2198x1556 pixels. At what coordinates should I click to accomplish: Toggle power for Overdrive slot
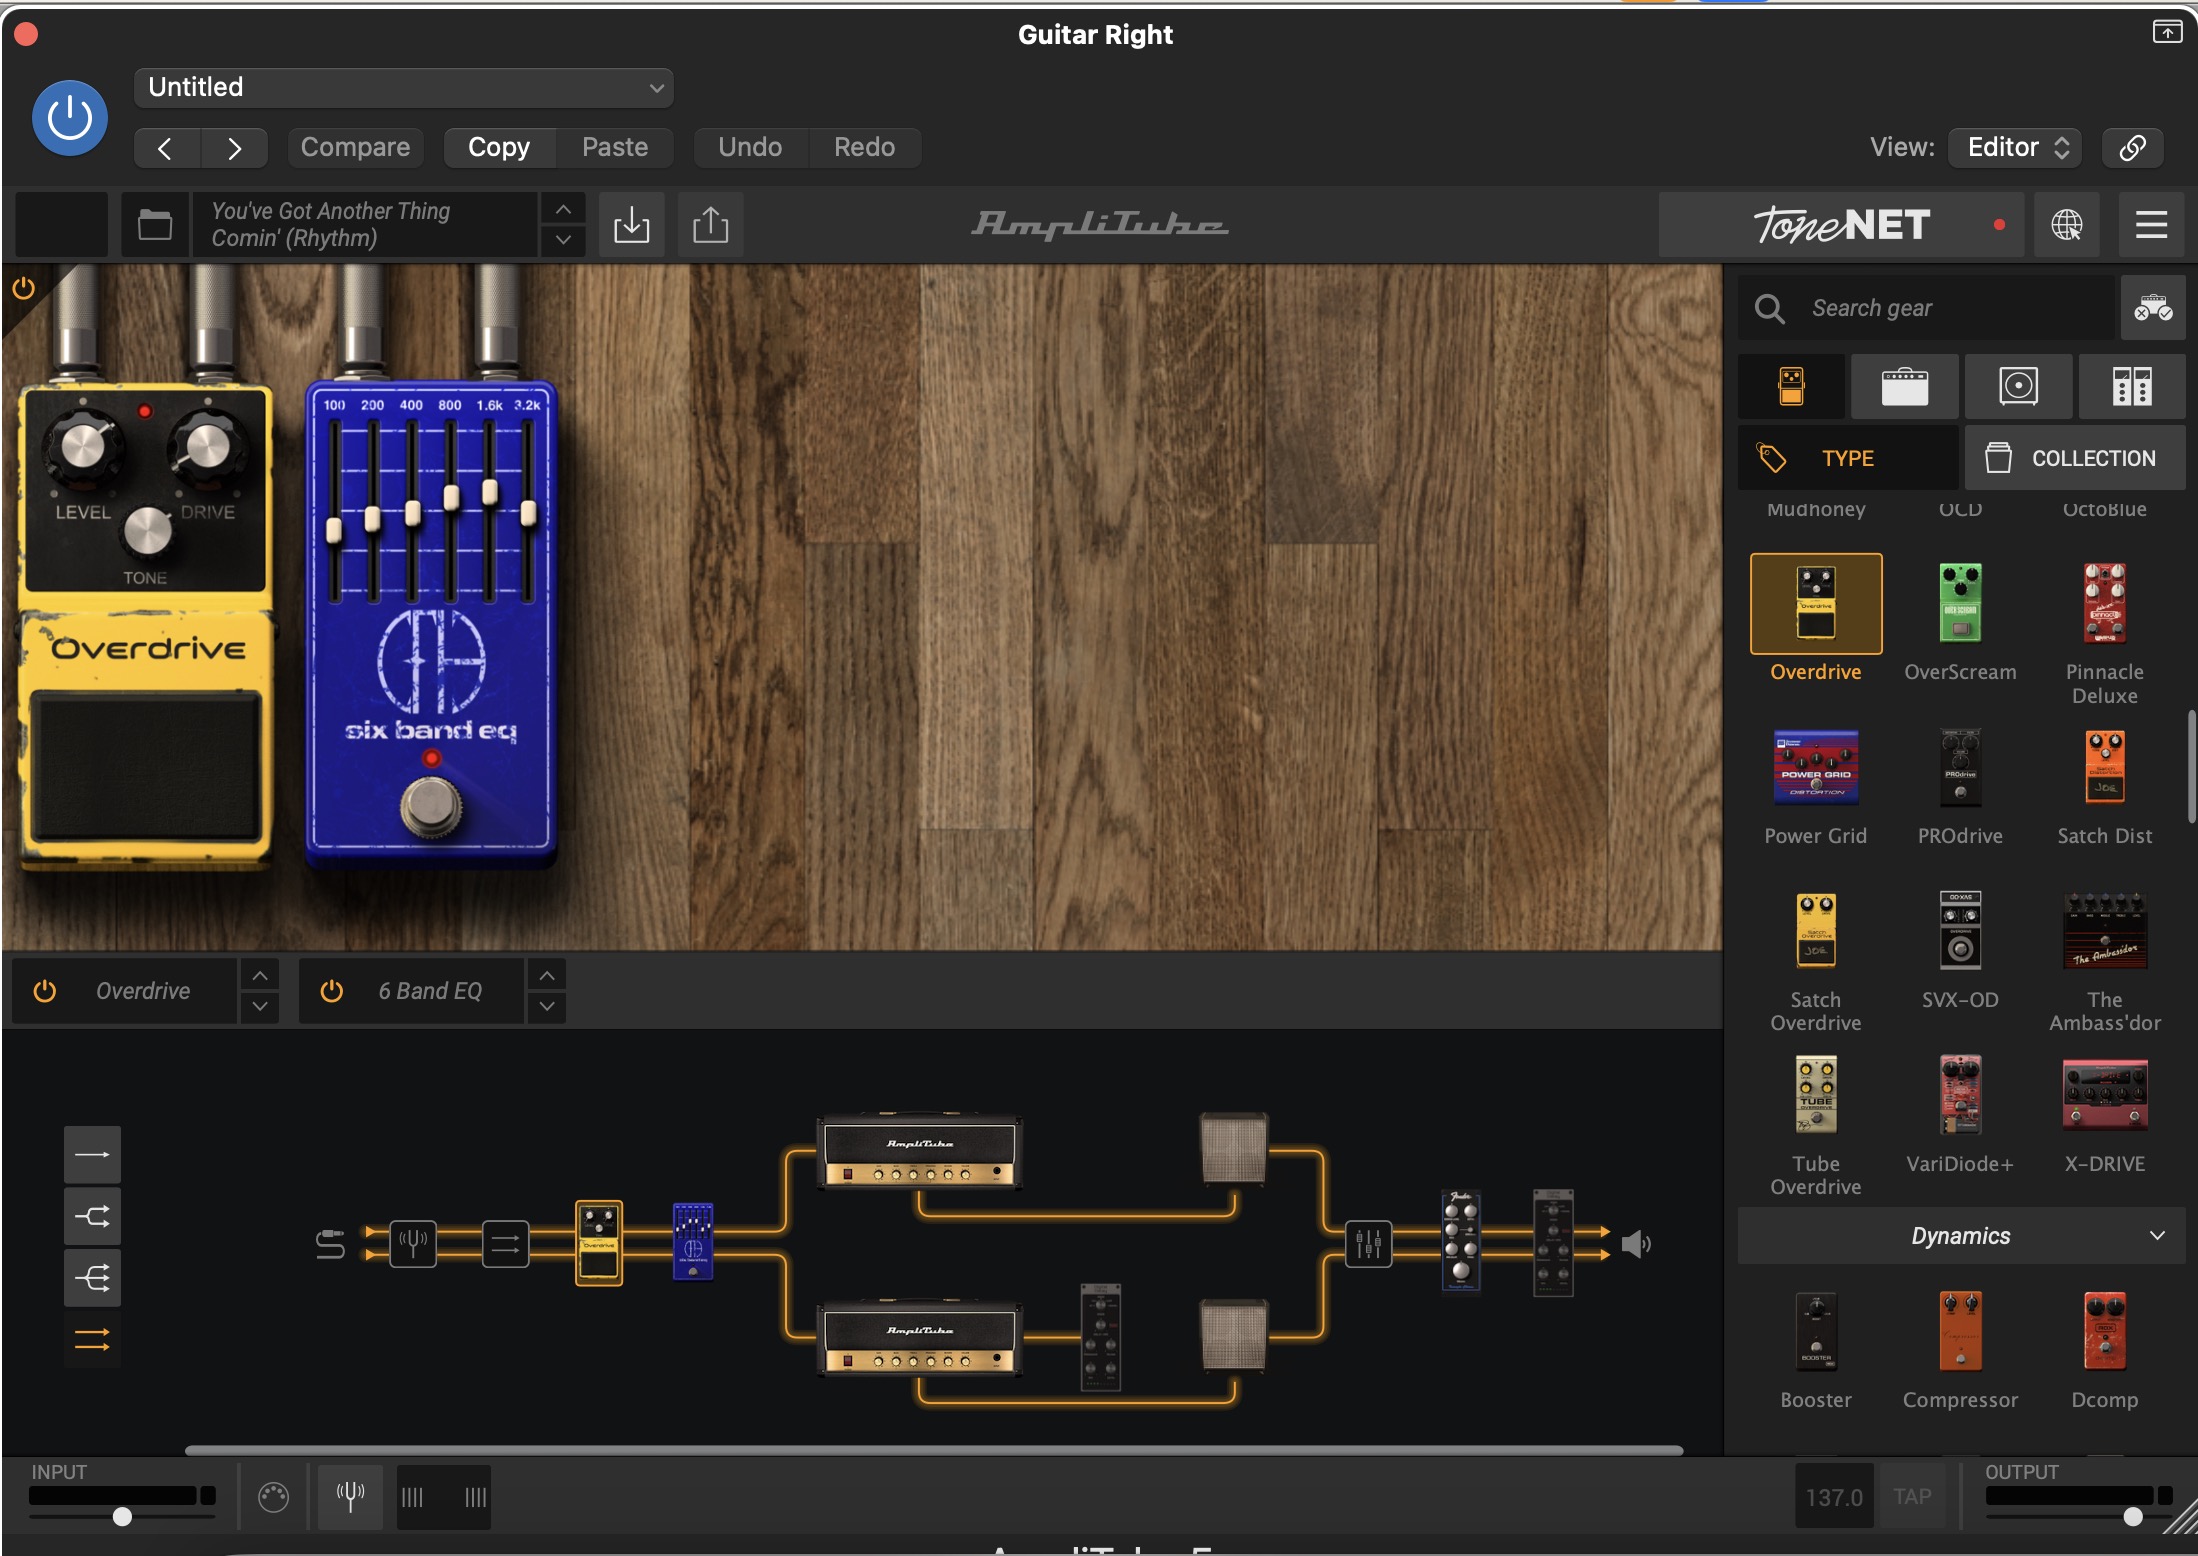click(45, 991)
